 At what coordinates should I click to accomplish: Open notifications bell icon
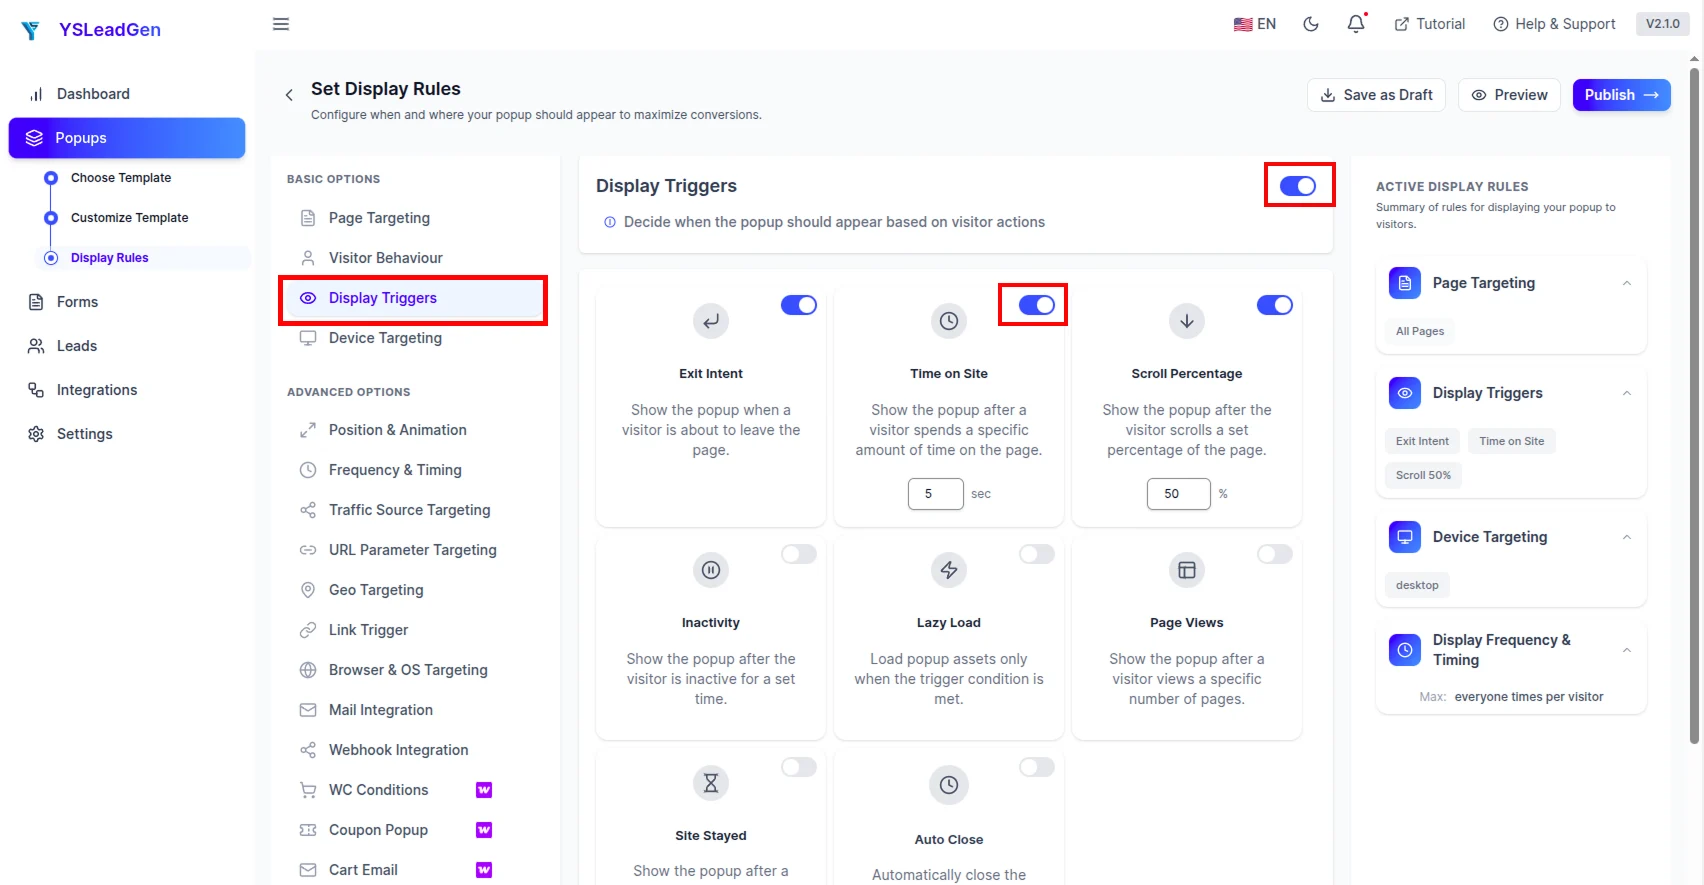pos(1356,24)
